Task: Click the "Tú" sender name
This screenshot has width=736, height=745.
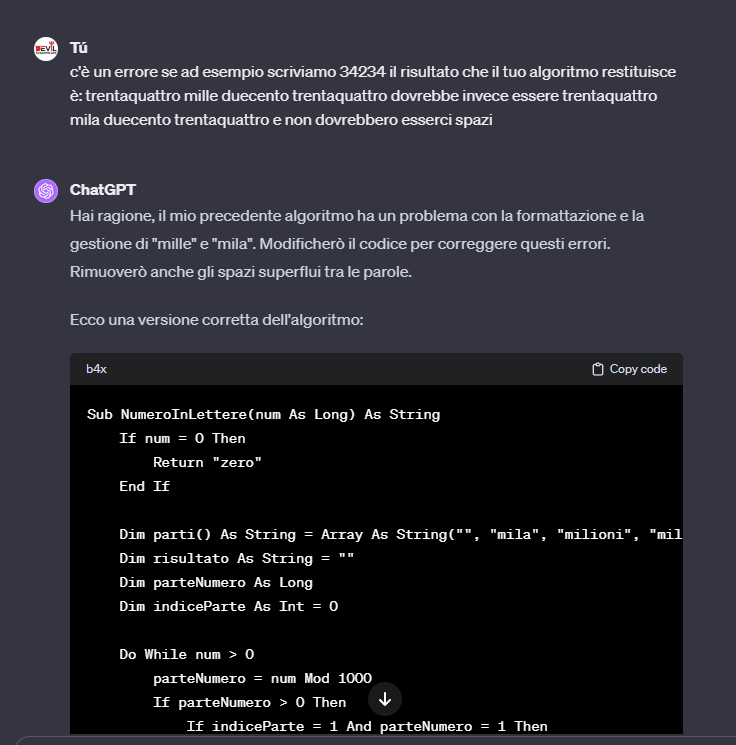Action: point(79,48)
